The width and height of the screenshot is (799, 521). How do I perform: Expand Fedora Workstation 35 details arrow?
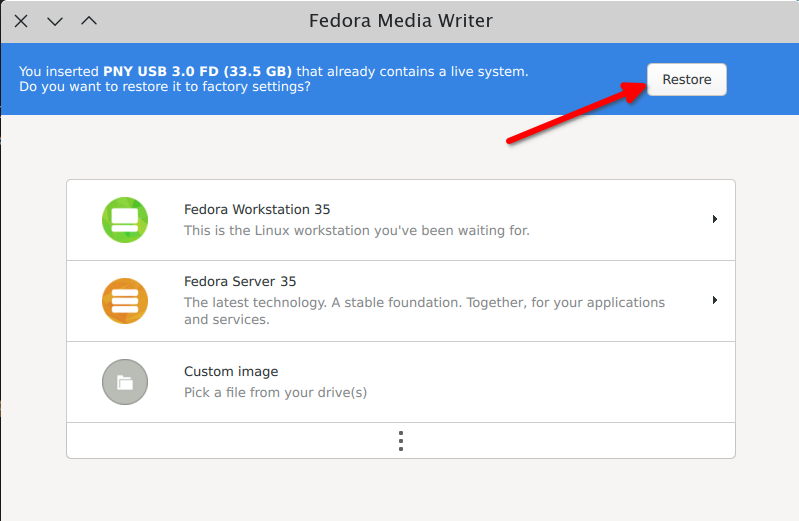click(715, 219)
